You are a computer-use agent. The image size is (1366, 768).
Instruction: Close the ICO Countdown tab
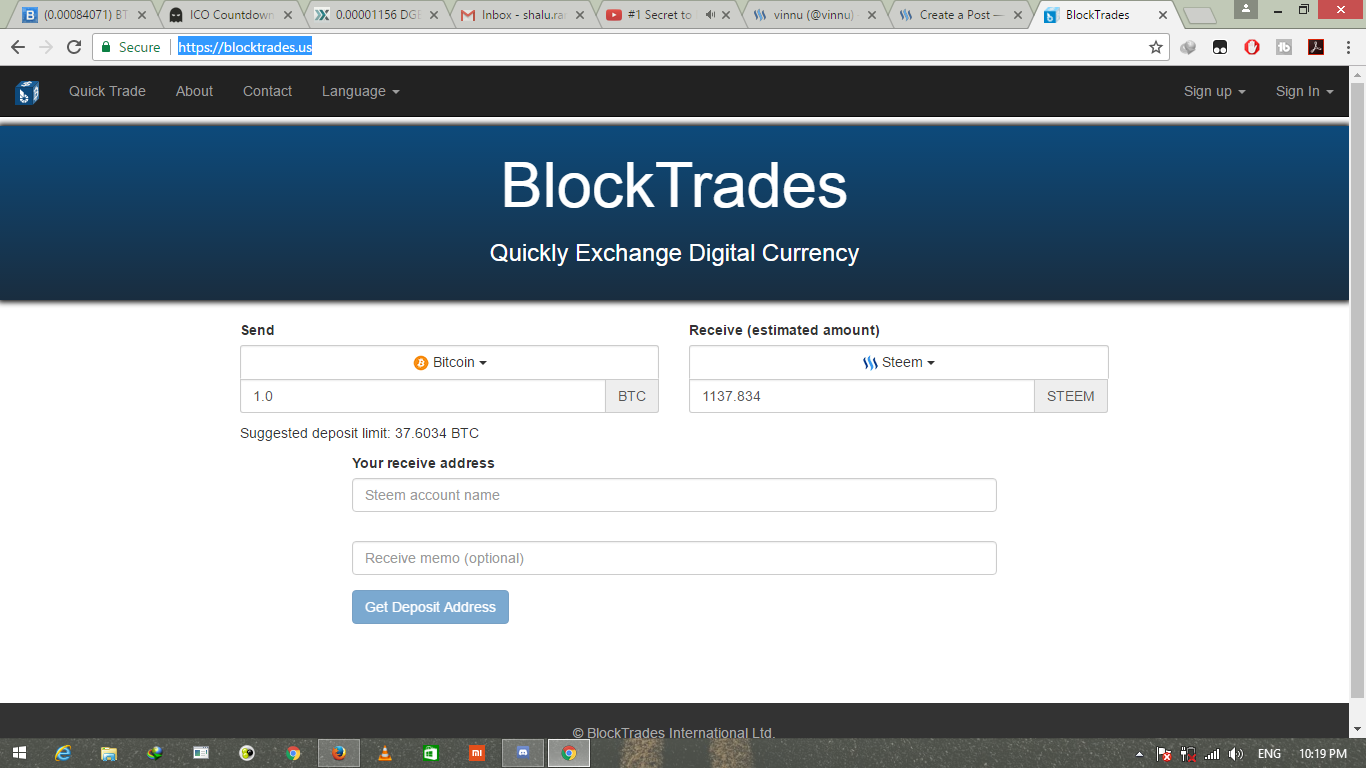pos(287,15)
